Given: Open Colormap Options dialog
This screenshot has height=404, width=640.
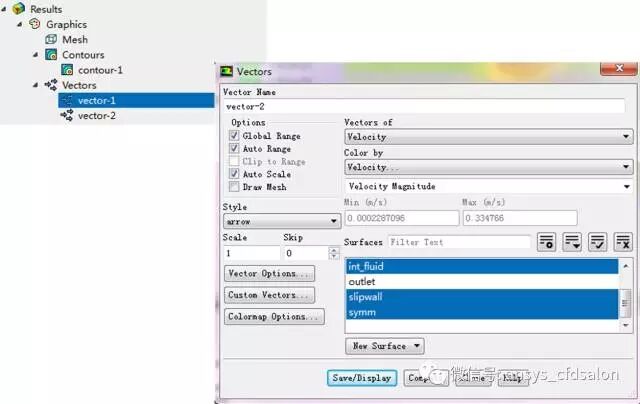Looking at the screenshot, I should [274, 317].
